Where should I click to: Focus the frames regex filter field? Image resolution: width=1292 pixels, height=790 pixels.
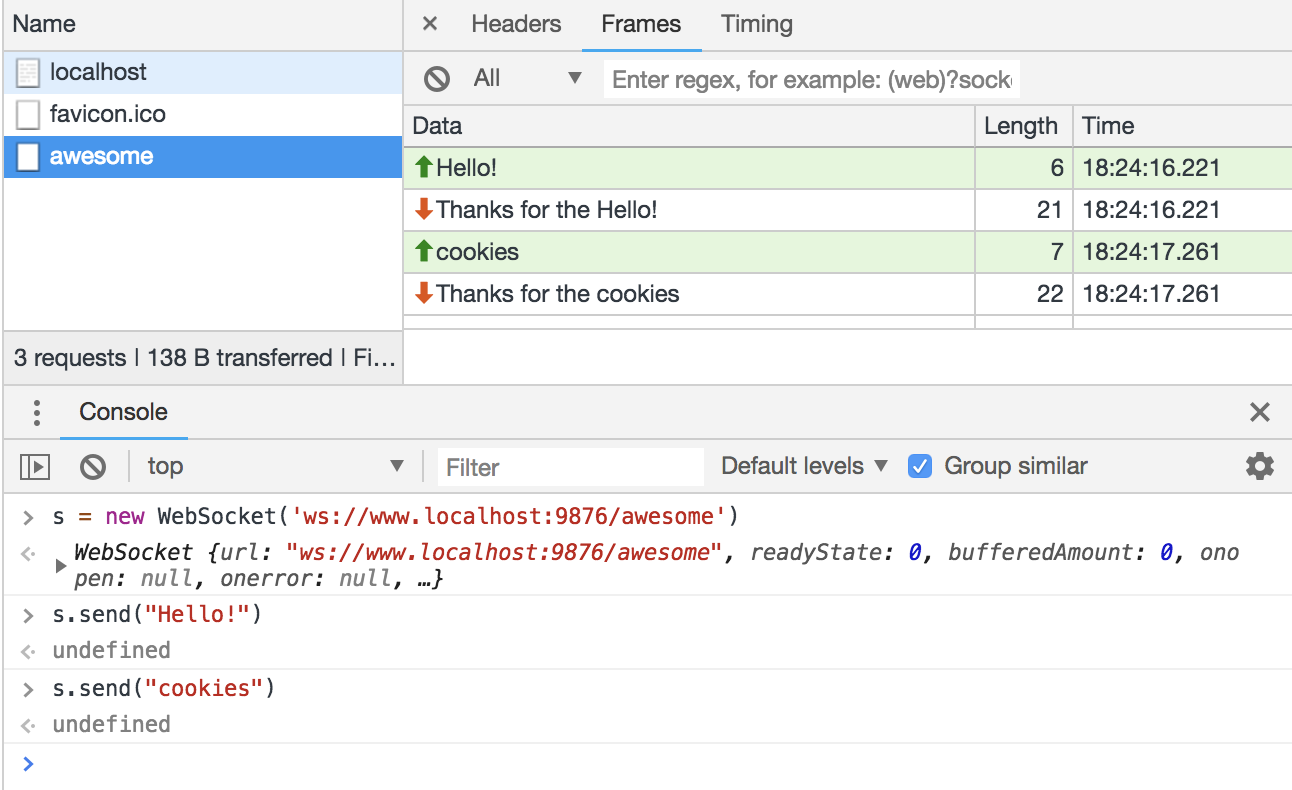(x=812, y=79)
